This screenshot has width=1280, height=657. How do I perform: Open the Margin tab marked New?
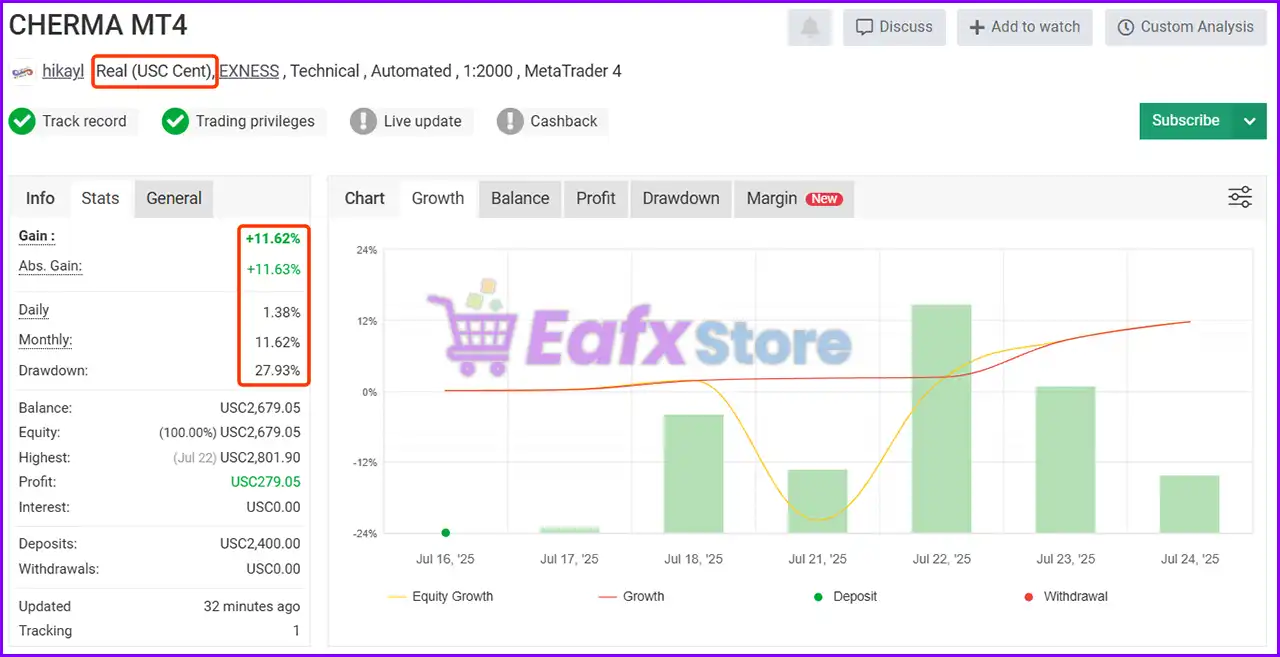click(x=794, y=198)
